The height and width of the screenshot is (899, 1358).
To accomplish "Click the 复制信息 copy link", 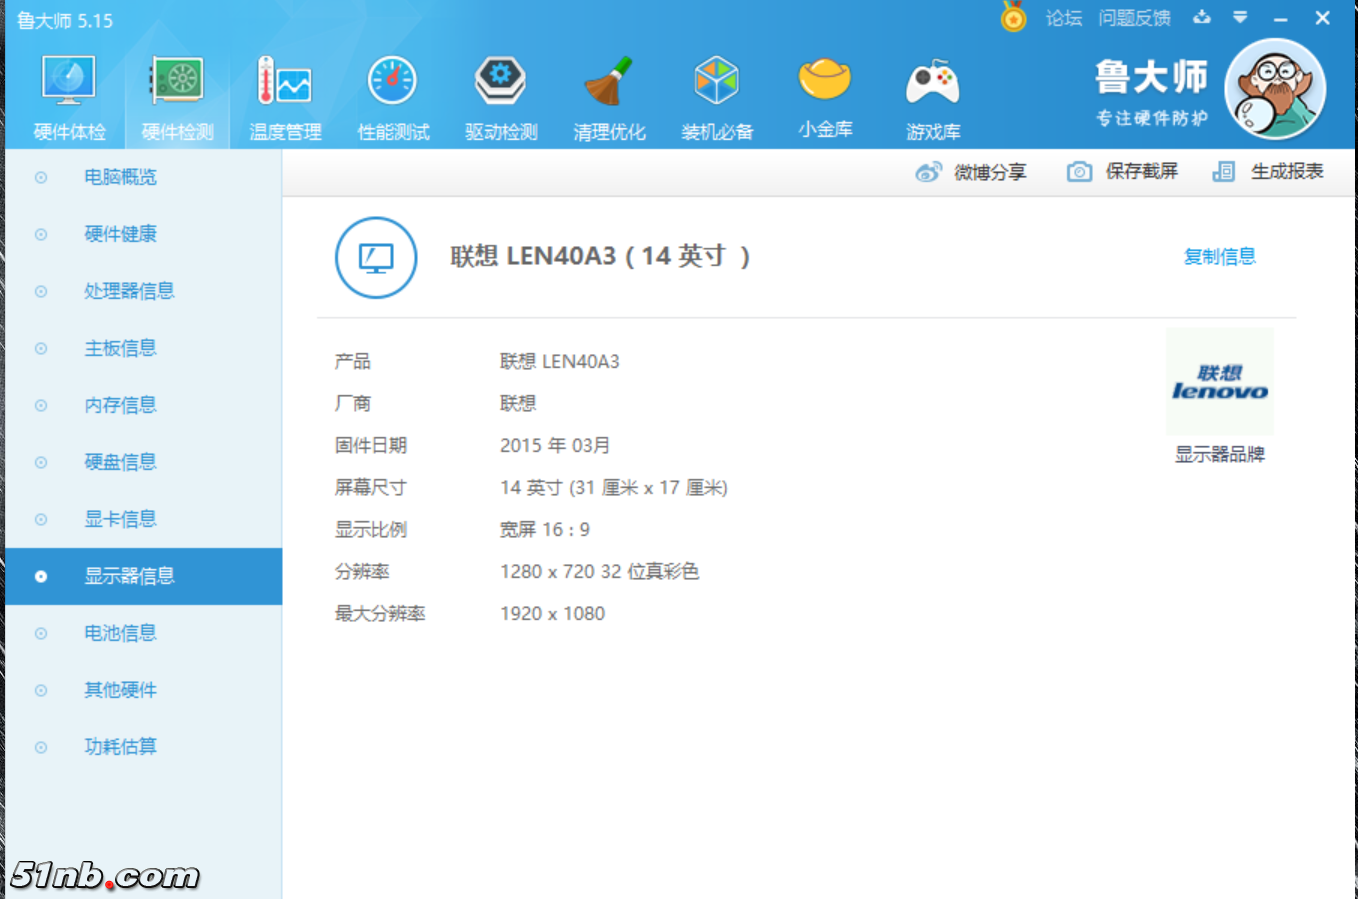I will coord(1220,257).
